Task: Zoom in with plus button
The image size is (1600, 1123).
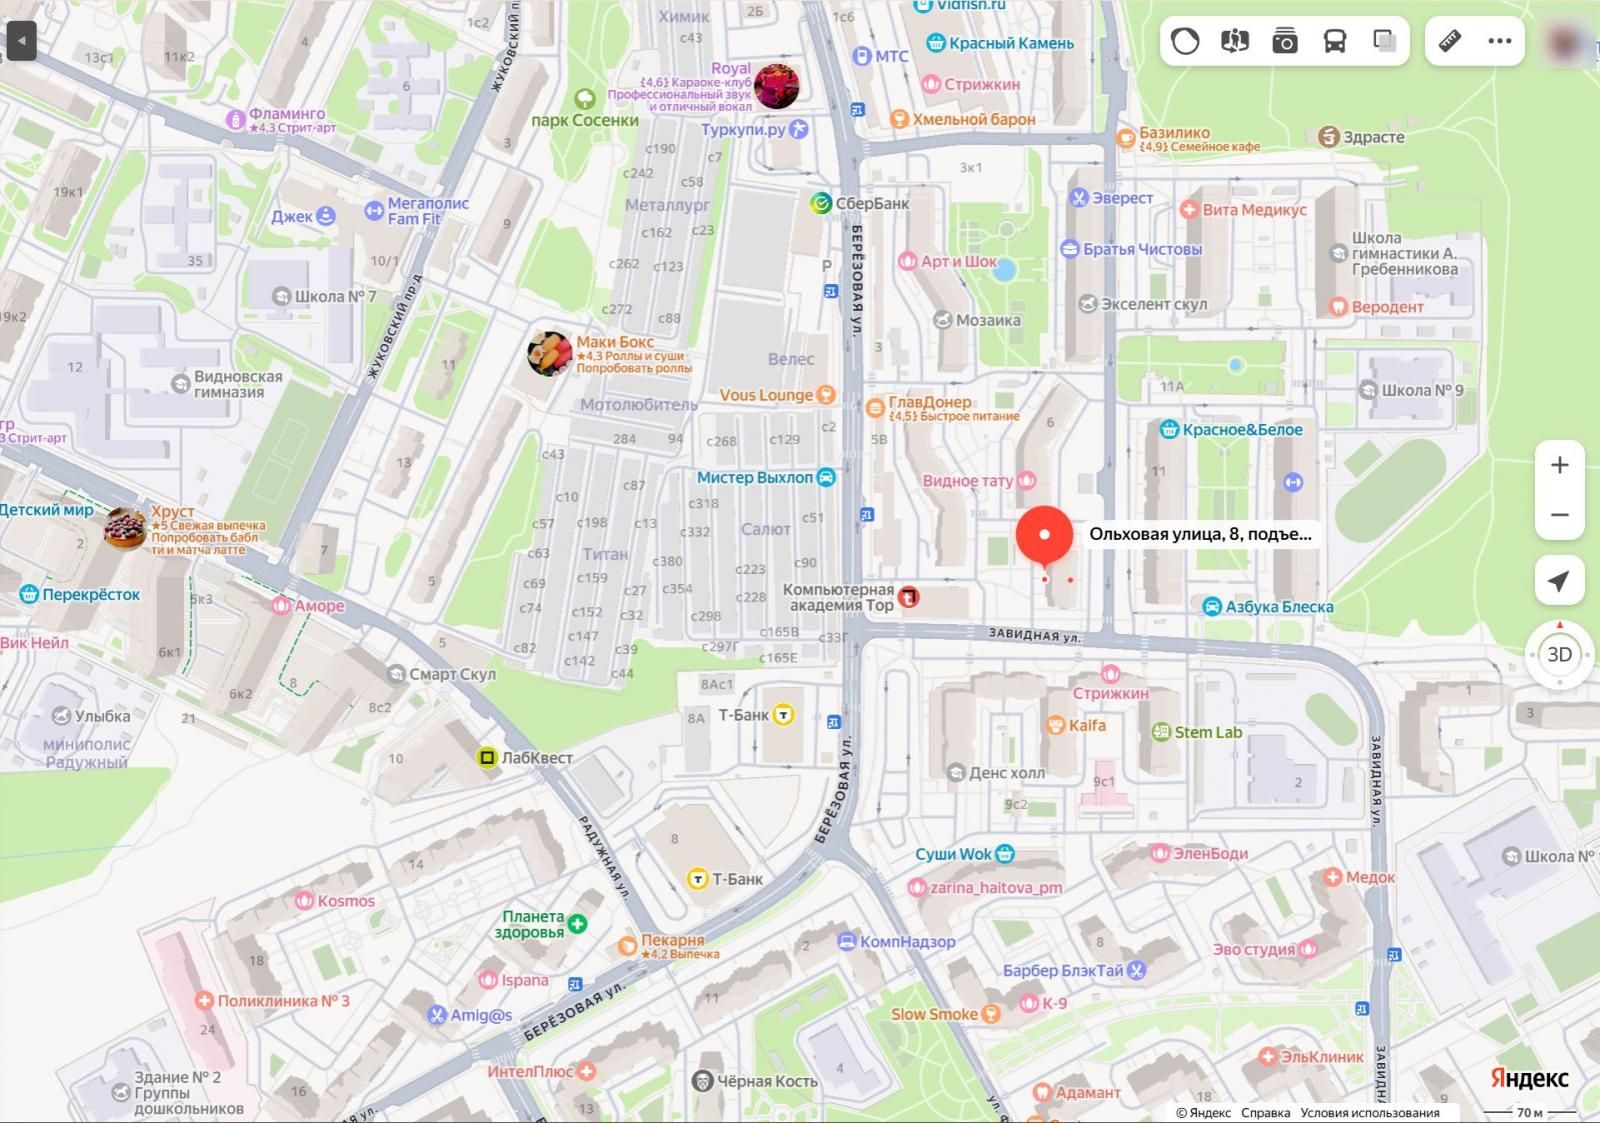Action: point(1560,465)
